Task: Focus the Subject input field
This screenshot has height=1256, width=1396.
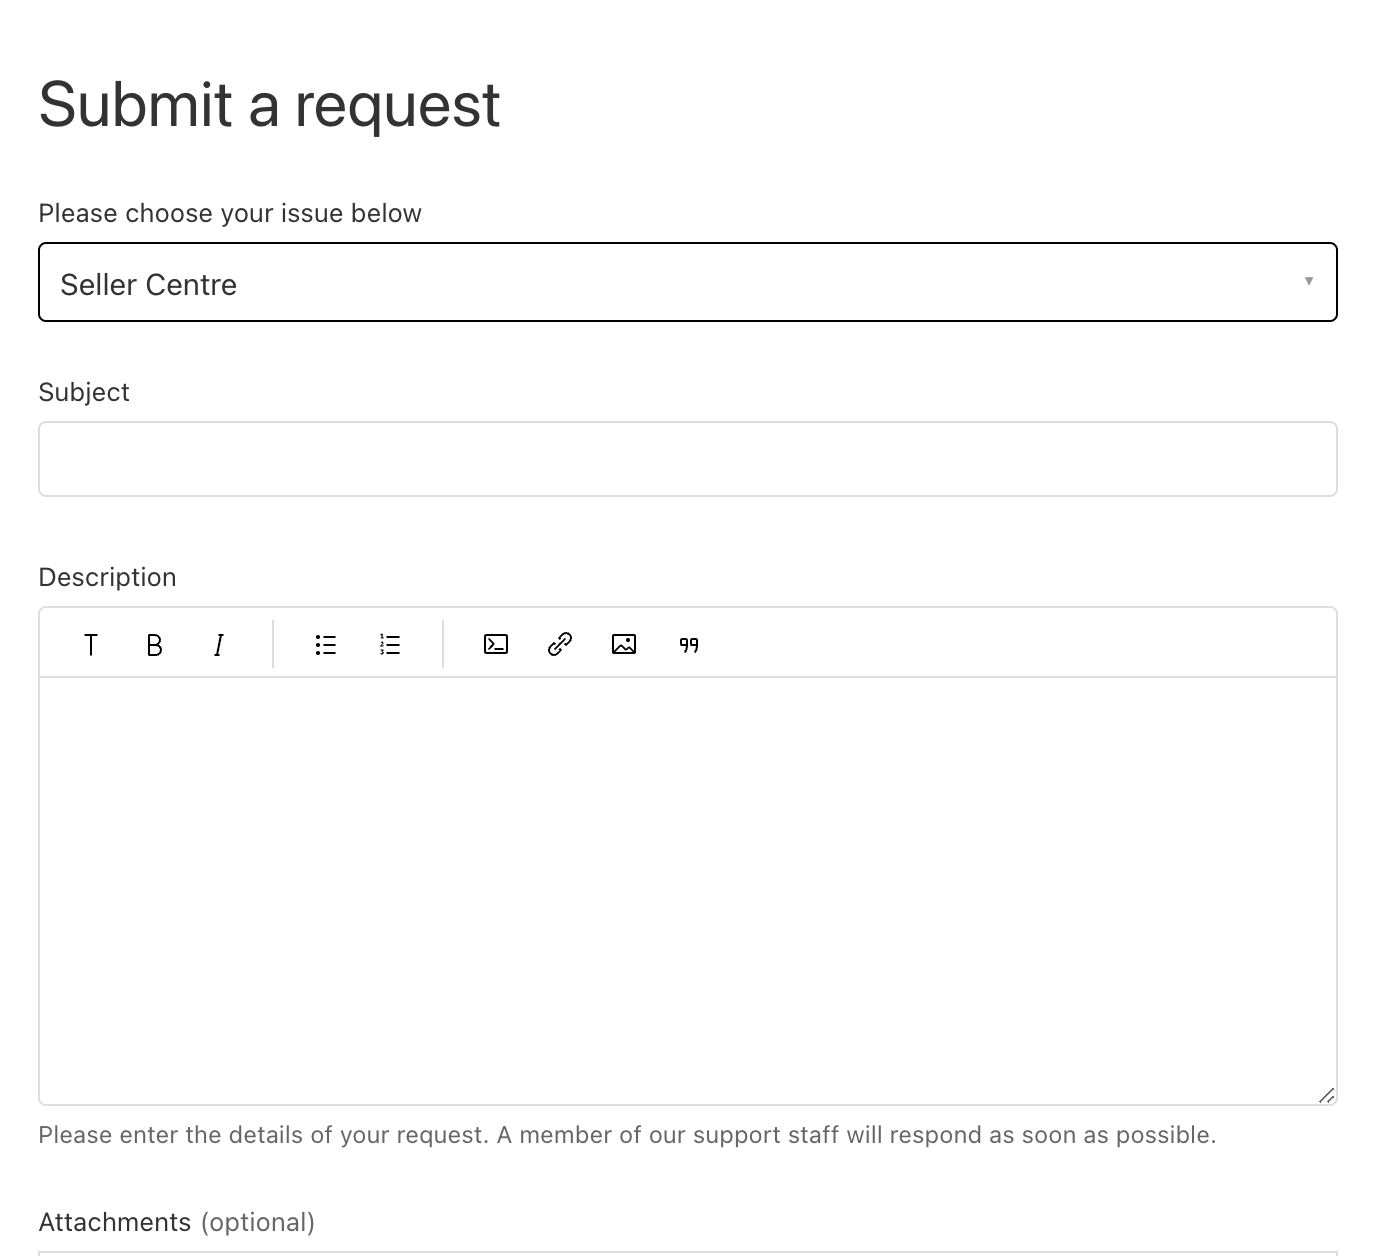Action: (x=687, y=459)
